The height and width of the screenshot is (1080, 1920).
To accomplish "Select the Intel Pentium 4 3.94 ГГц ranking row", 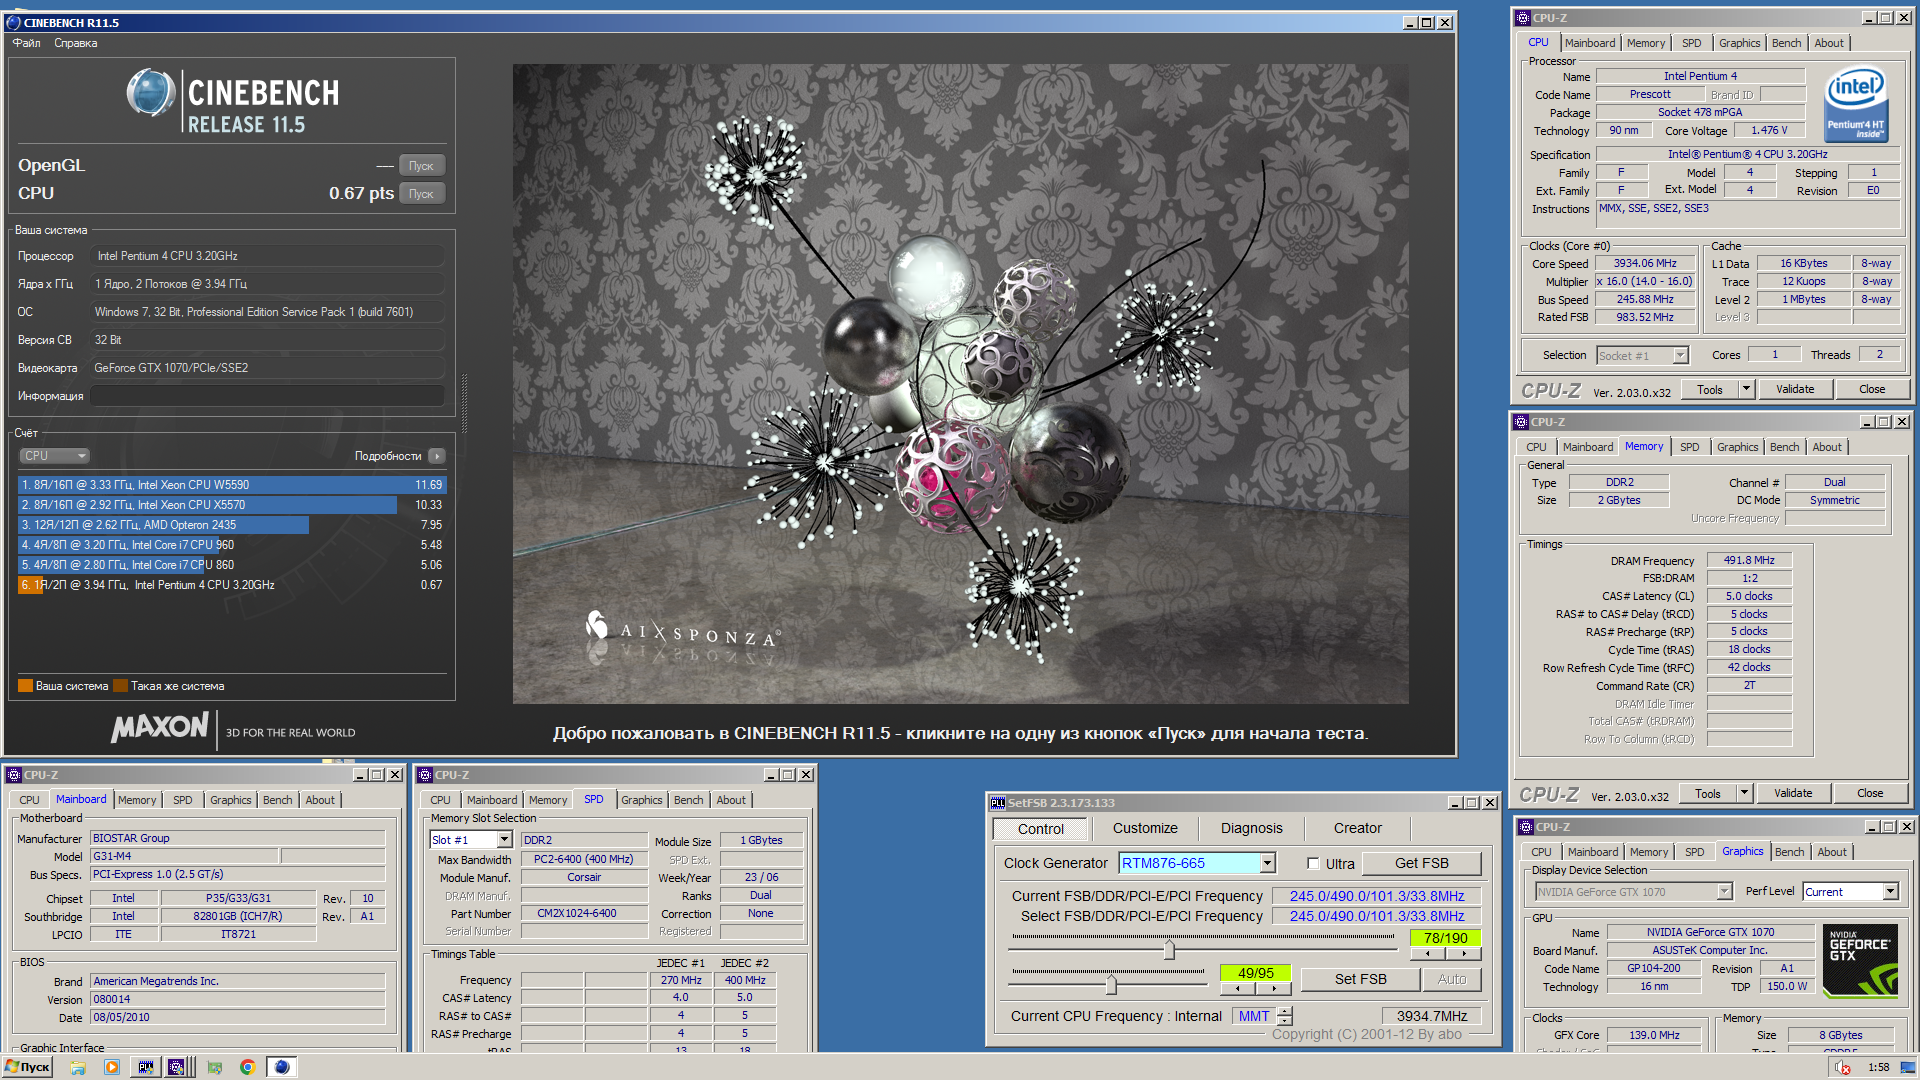I will click(232, 585).
